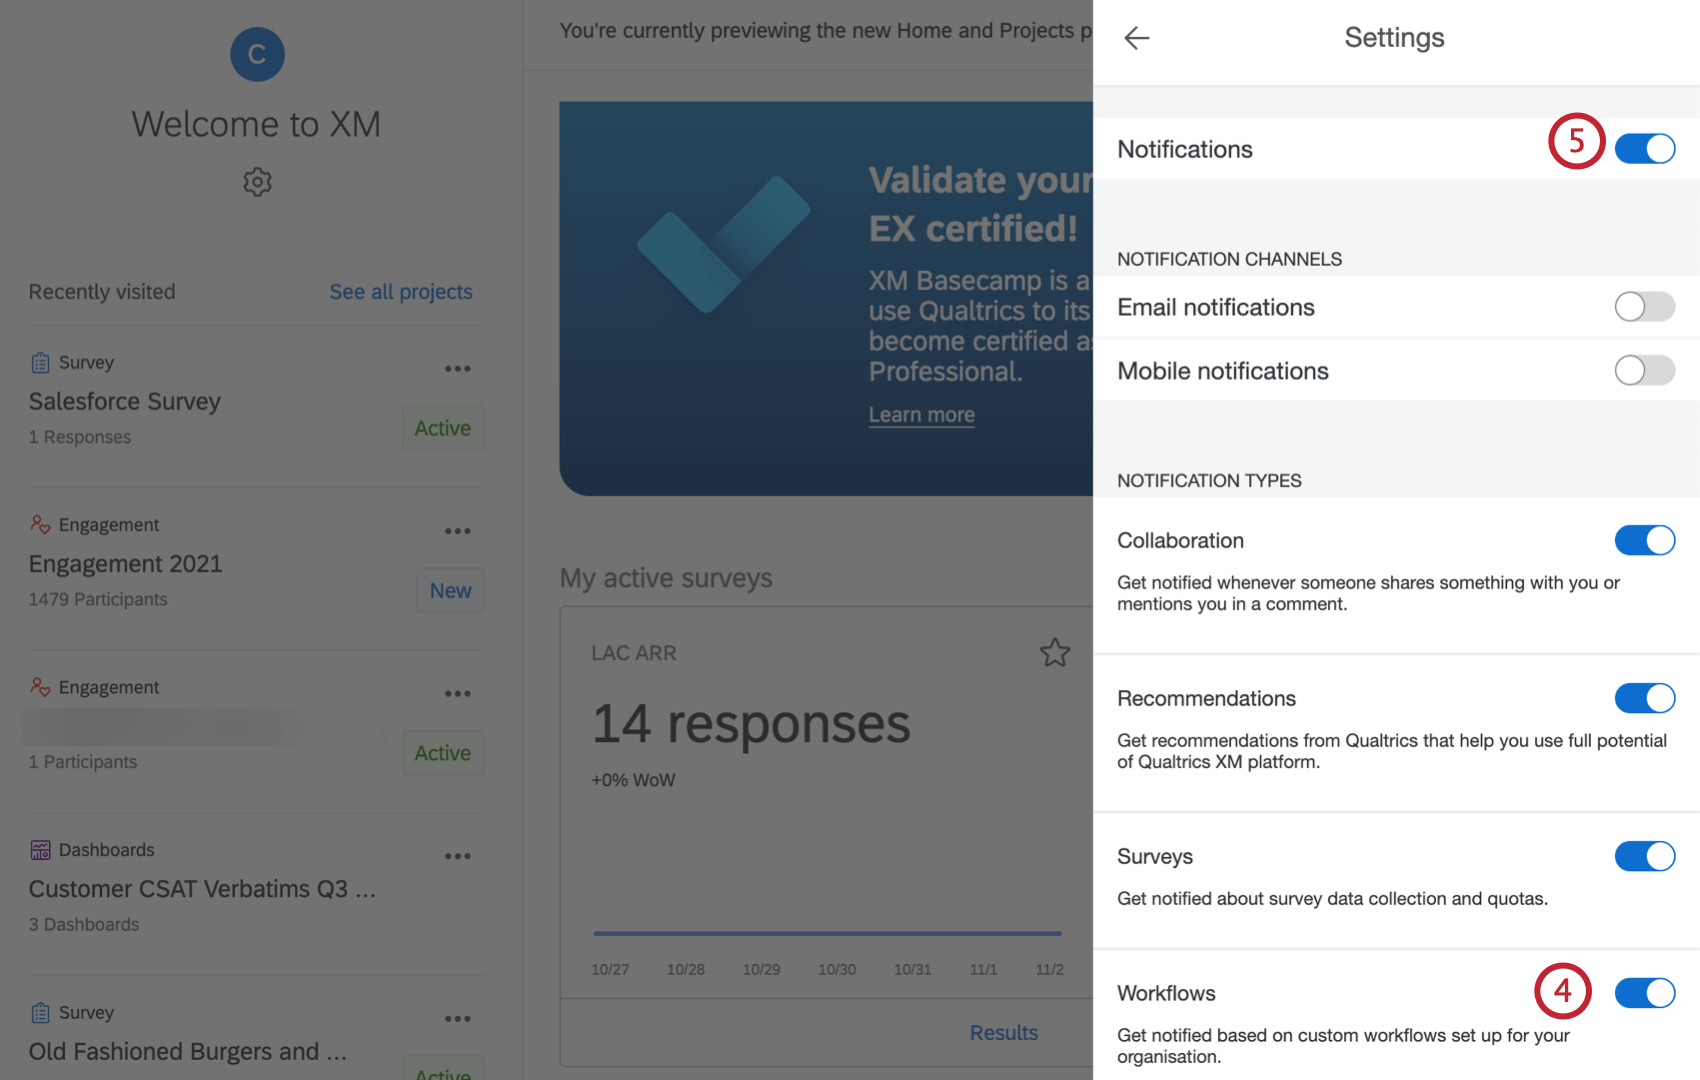The image size is (1700, 1080).
Task: Turn off Collaboration notifications
Action: pyautogui.click(x=1644, y=540)
